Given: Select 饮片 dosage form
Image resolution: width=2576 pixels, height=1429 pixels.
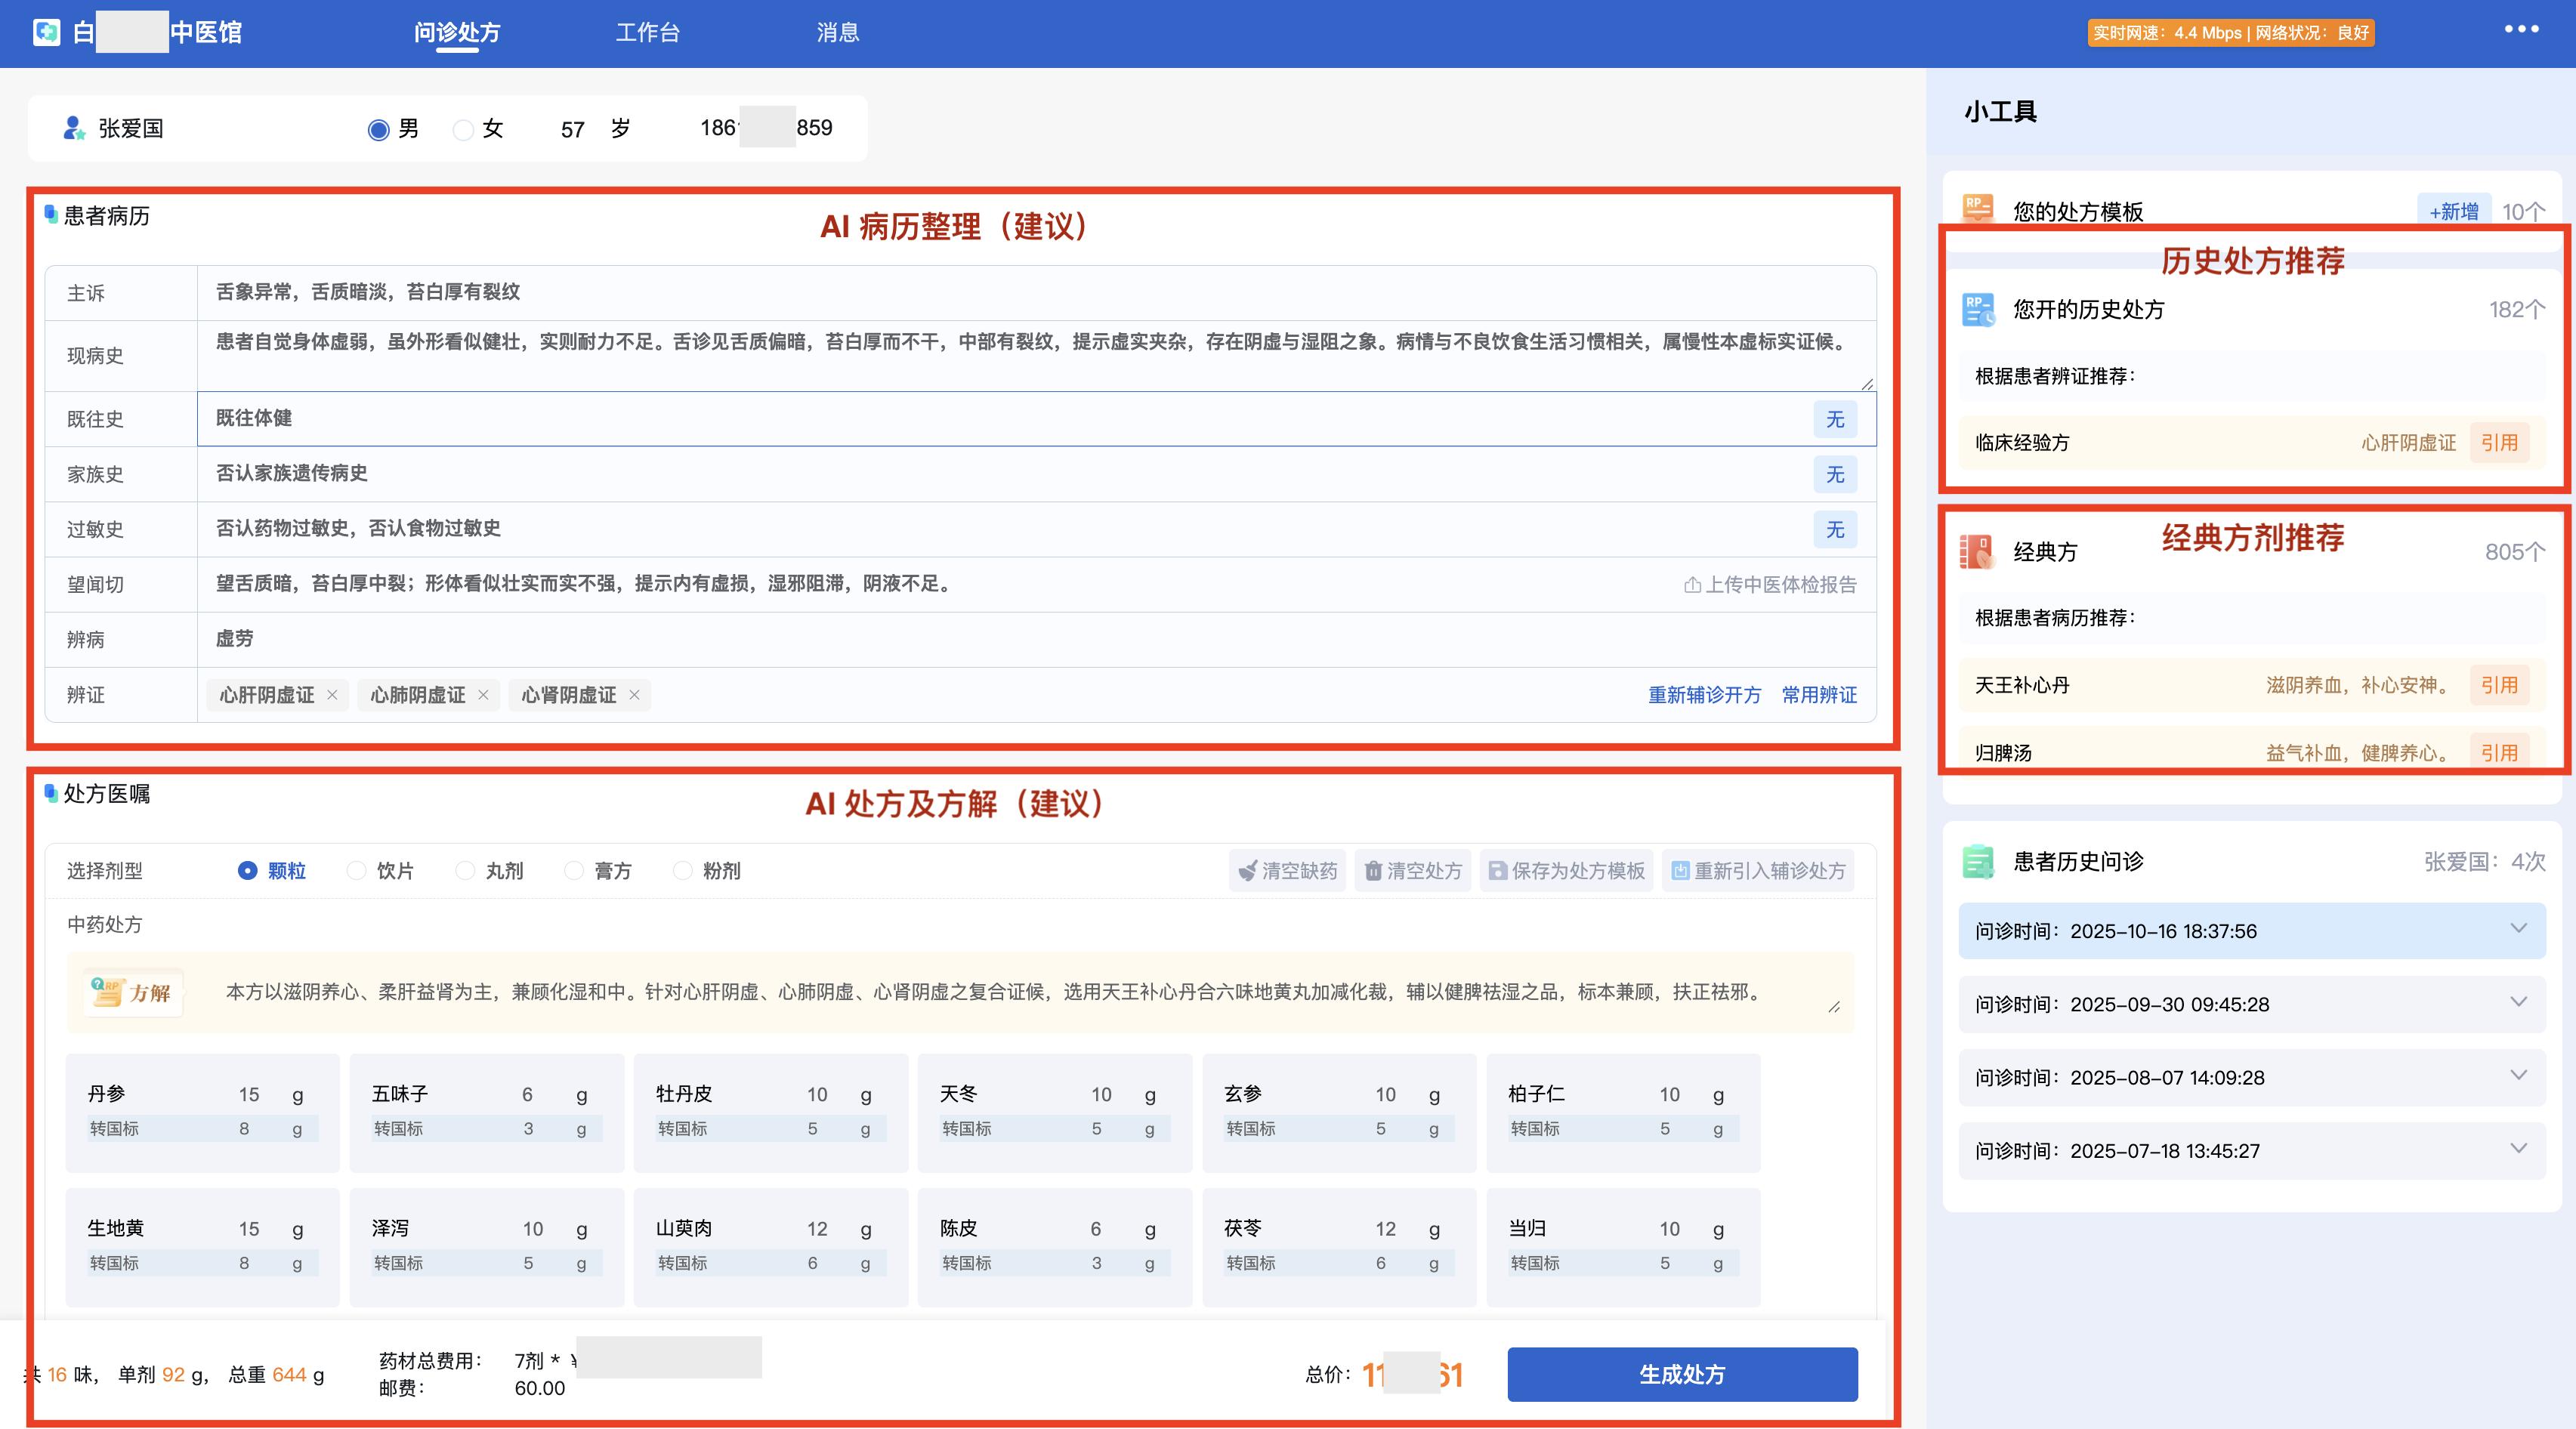Looking at the screenshot, I should [357, 871].
